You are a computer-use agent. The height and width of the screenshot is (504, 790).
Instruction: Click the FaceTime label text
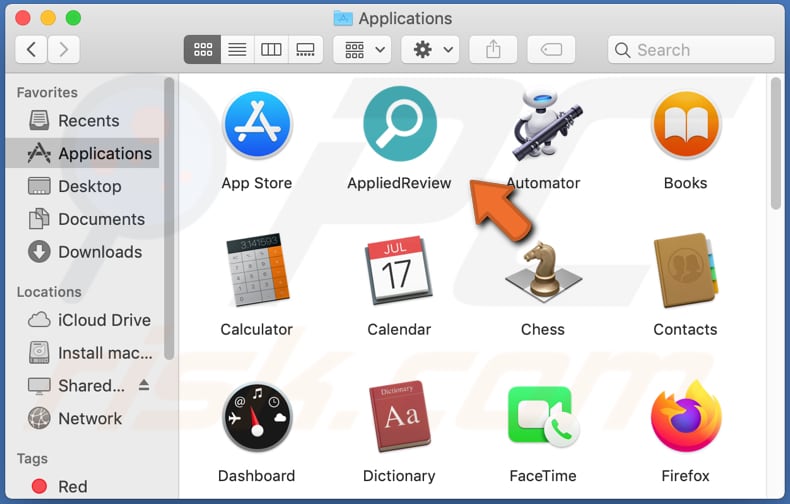click(x=543, y=476)
